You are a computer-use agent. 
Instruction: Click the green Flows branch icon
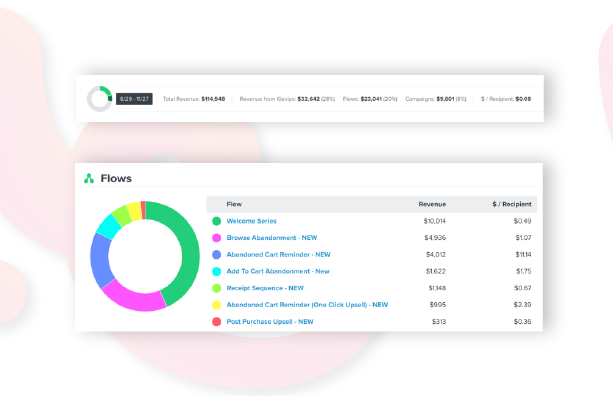[x=89, y=179]
